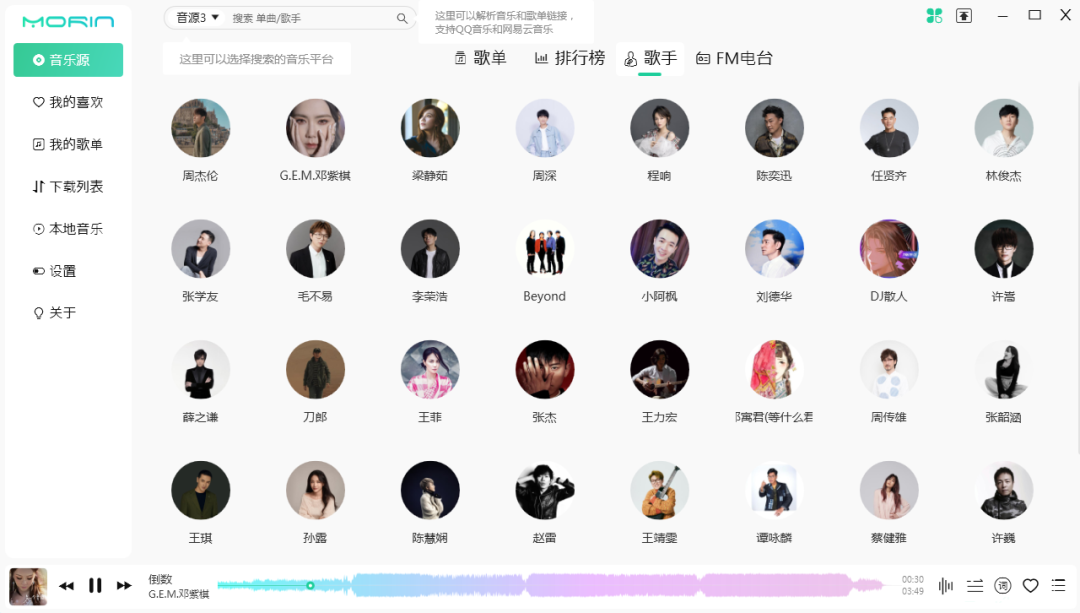Image resolution: width=1080 pixels, height=613 pixels.
Task: Seek using the waveform progress bar
Action: [x=550, y=585]
